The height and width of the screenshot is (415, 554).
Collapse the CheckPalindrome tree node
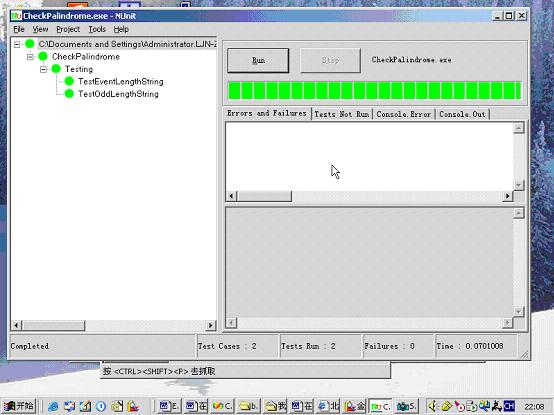pos(30,57)
